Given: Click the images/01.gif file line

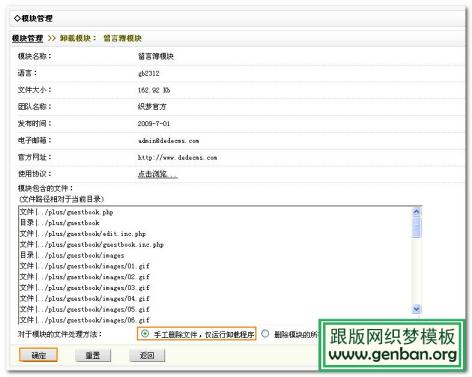Looking at the screenshot, I should coord(85,266).
